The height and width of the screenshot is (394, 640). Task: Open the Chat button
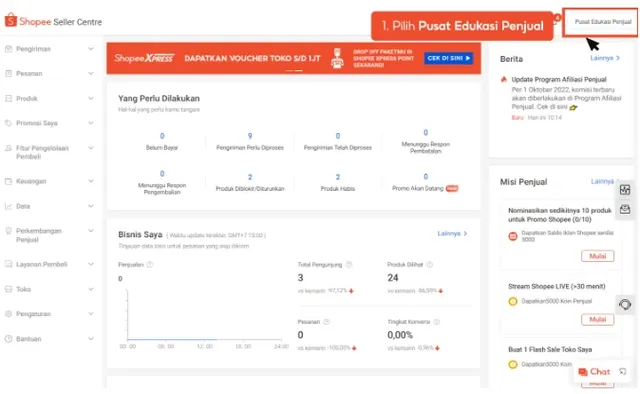594,372
